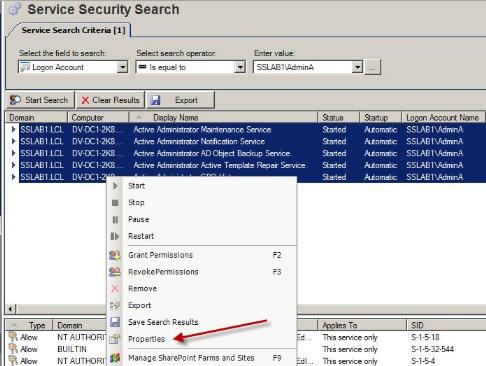Click the Service Security Search title icon

[x=15, y=9]
